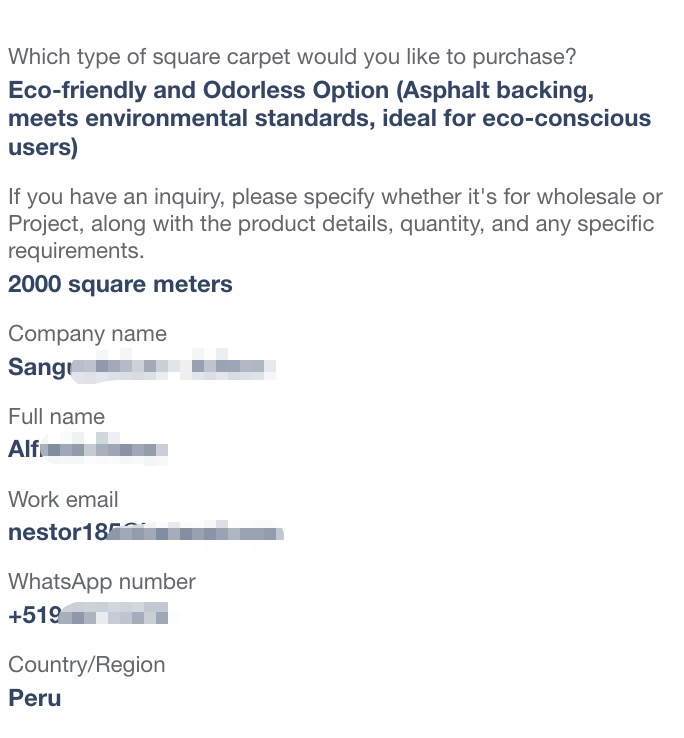Click the words 'Asphalt backing' in answer
The height and width of the screenshot is (738, 684).
coord(495,90)
